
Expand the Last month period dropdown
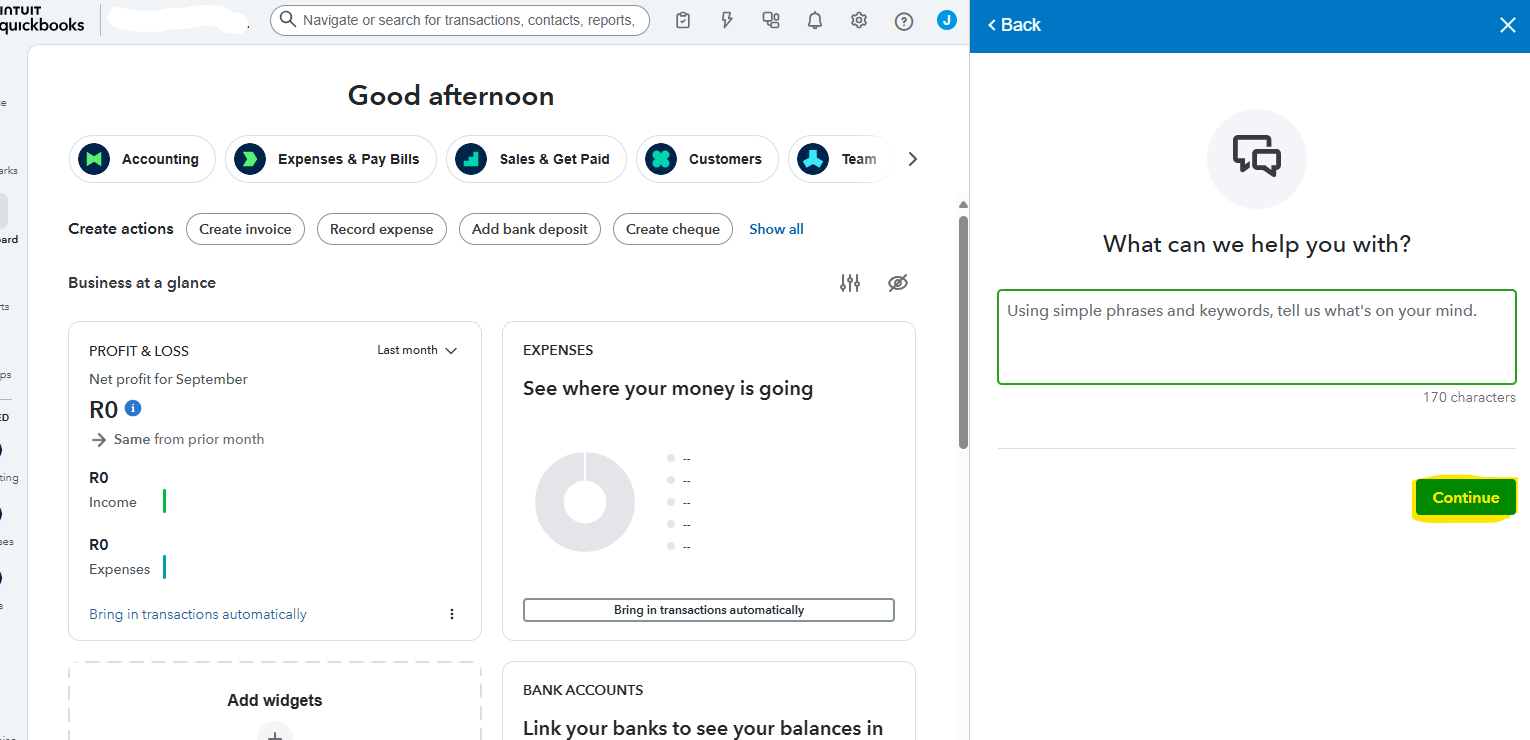coord(417,350)
